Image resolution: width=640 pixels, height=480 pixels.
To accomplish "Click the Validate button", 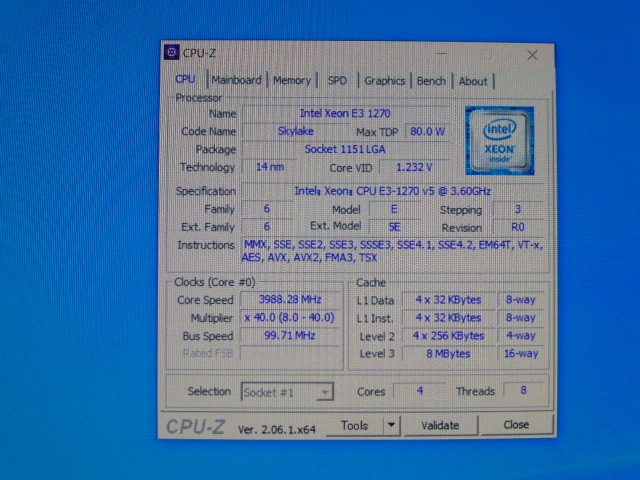I will 440,425.
